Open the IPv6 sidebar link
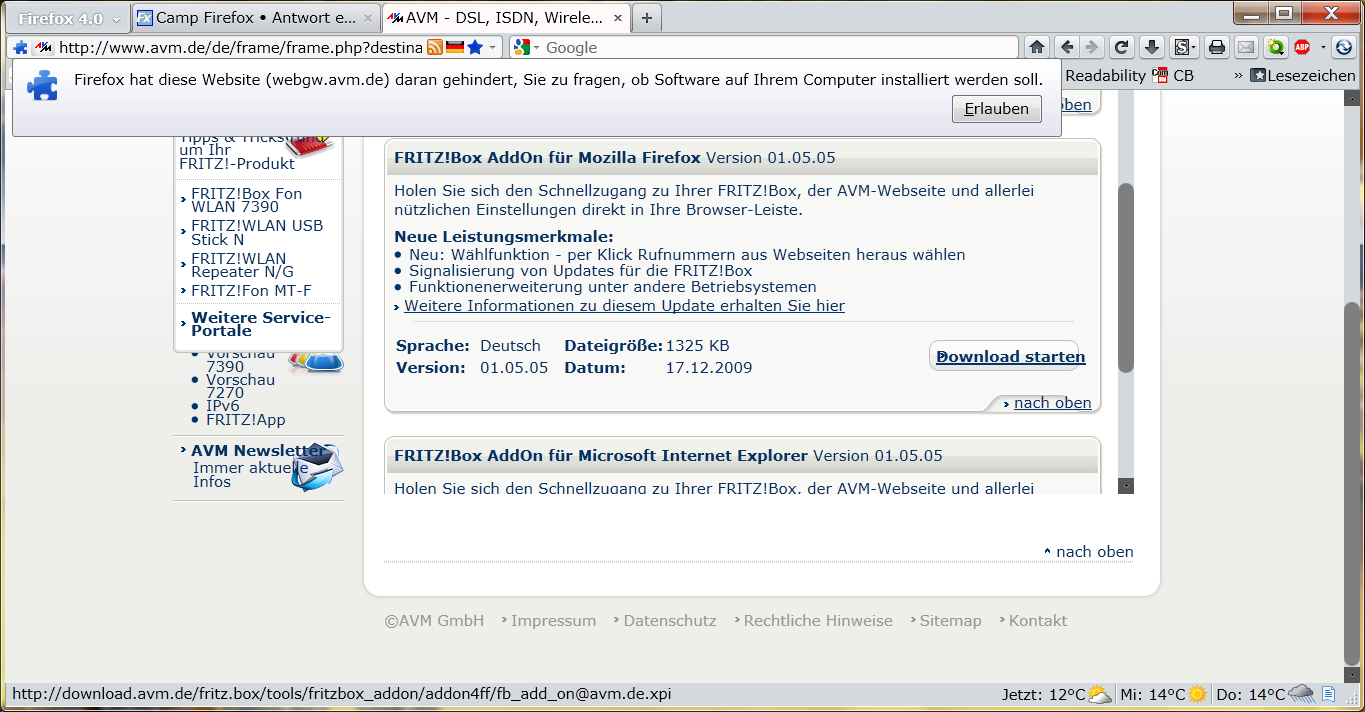1365x712 pixels. tap(222, 406)
